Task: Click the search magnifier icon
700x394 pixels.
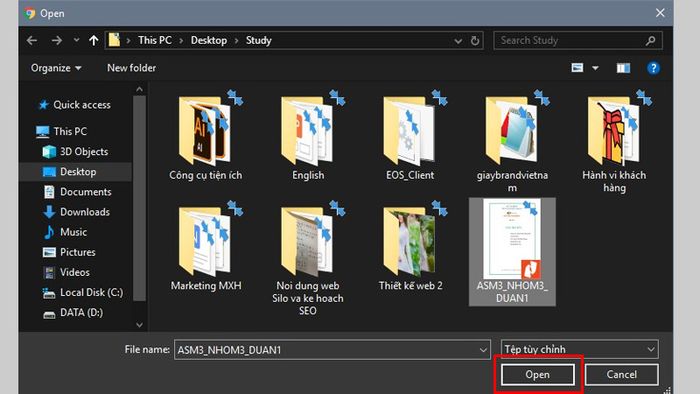Action: (x=650, y=41)
